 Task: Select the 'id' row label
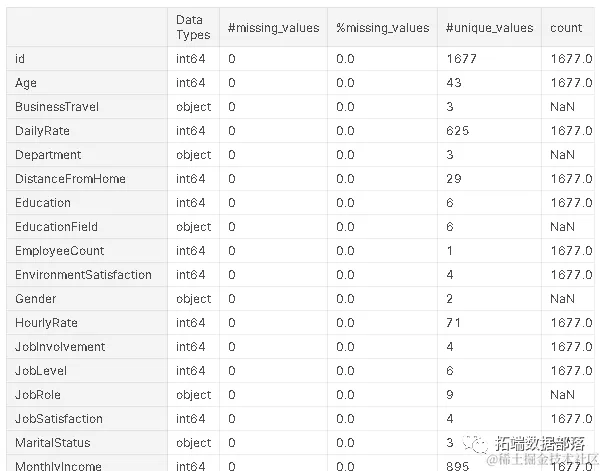coord(20,59)
